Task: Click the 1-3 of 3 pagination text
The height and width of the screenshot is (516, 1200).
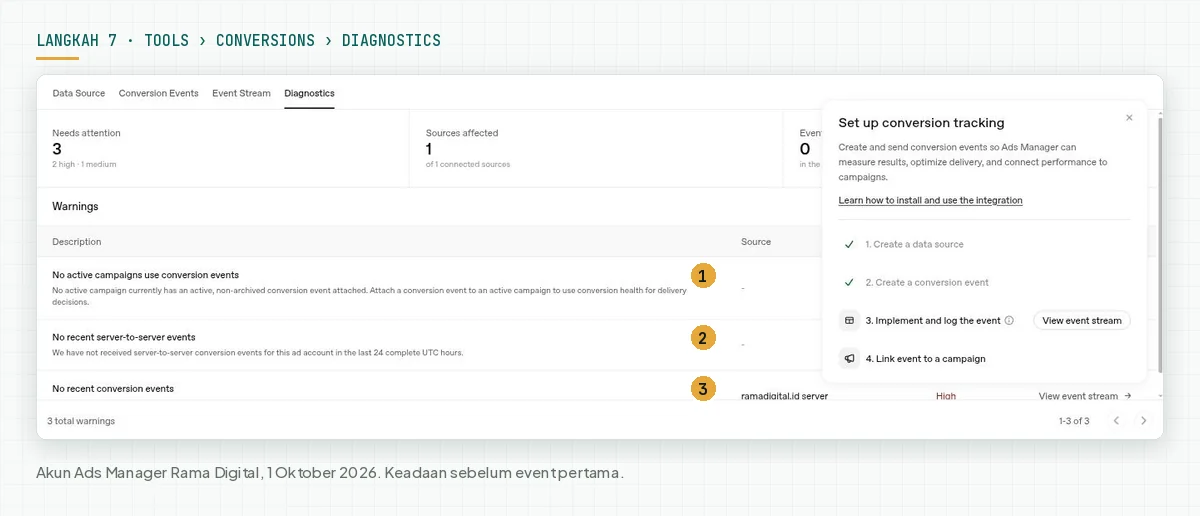Action: tap(1074, 421)
